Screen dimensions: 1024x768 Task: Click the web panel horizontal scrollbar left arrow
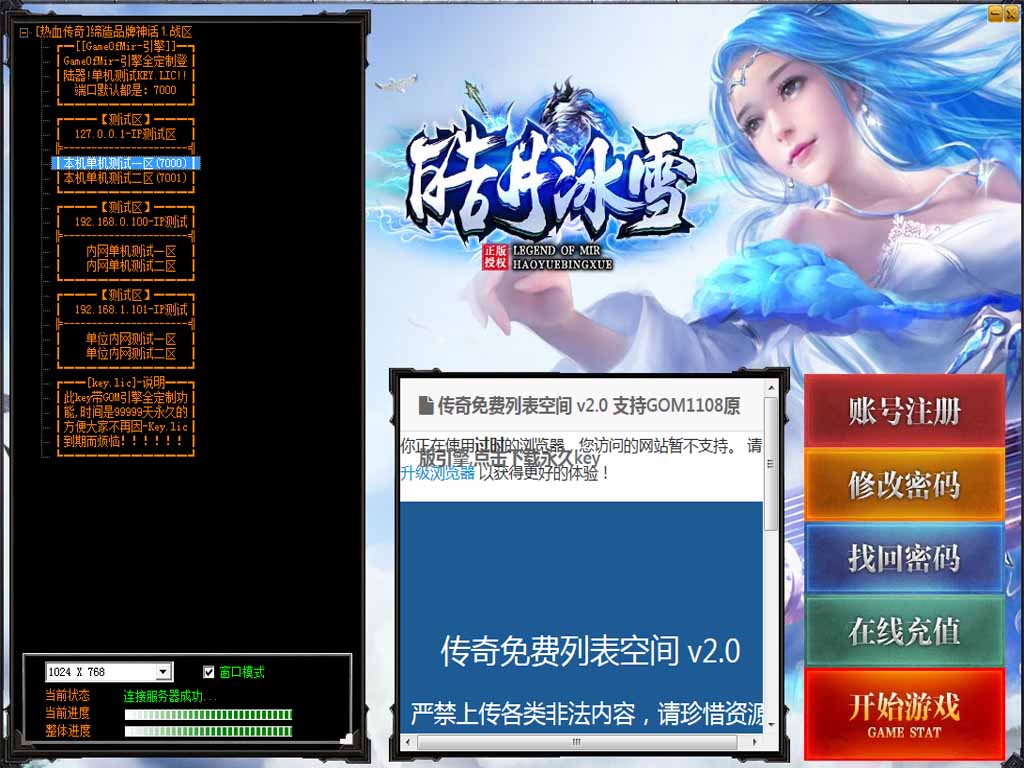tap(408, 743)
